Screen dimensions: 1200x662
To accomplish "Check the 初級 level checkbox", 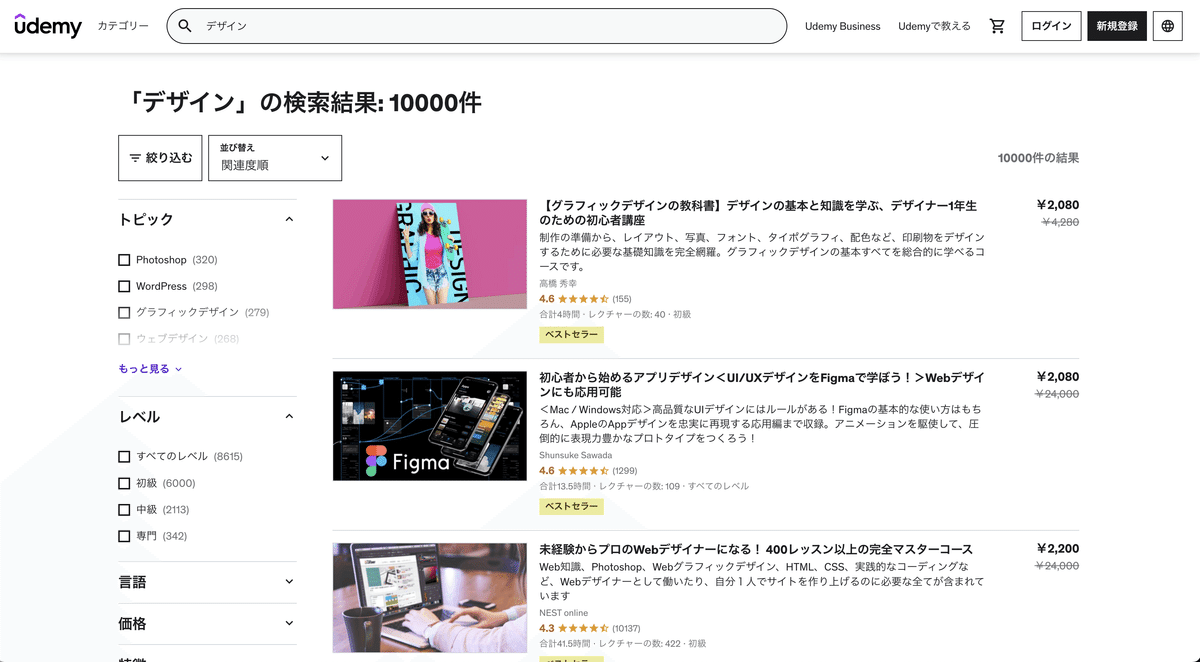I will 124,483.
